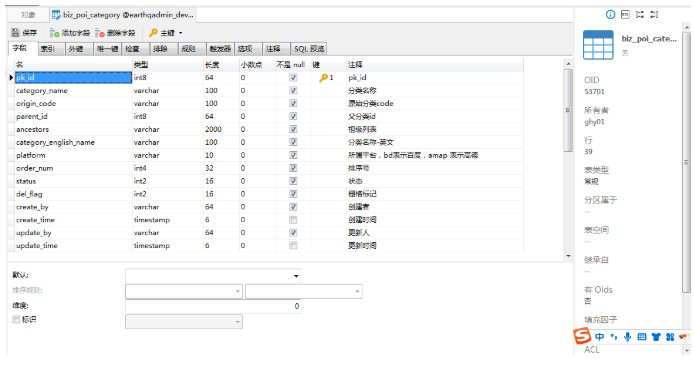
Task: Click the fourth layout icon in the right panel header
Action: pyautogui.click(x=654, y=15)
